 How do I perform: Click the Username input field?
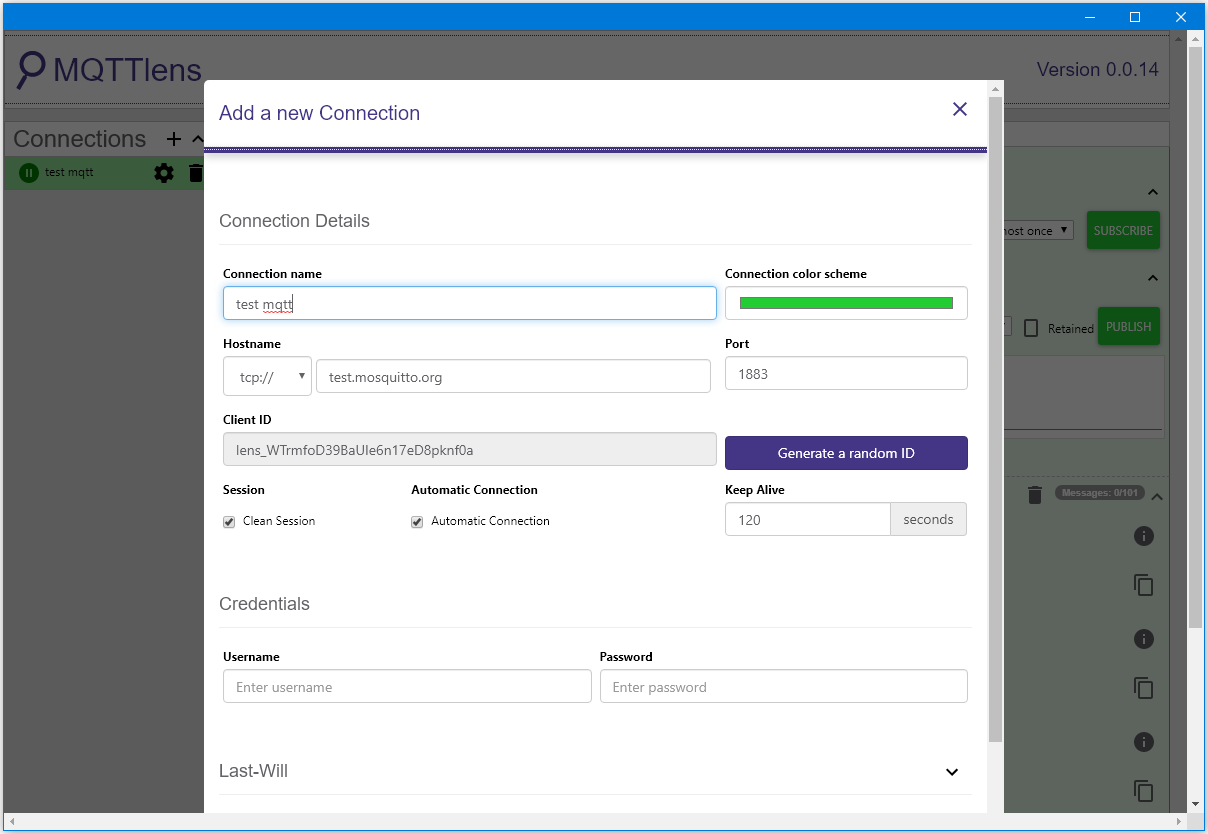pyautogui.click(x=407, y=686)
